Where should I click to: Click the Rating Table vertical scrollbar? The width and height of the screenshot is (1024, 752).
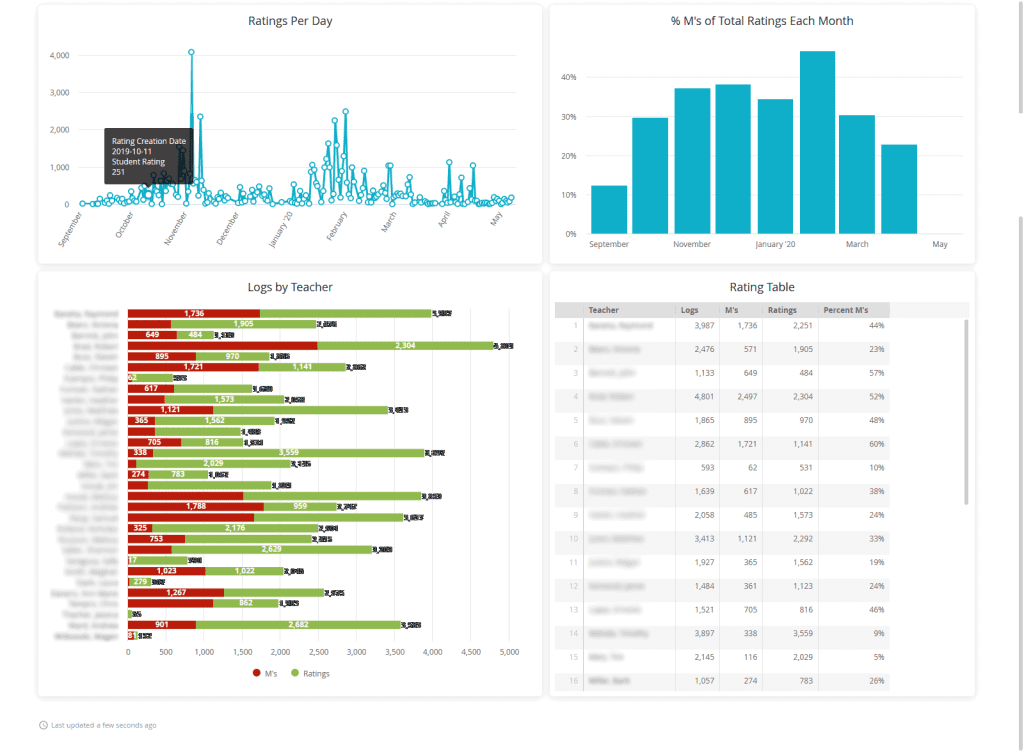(966, 410)
